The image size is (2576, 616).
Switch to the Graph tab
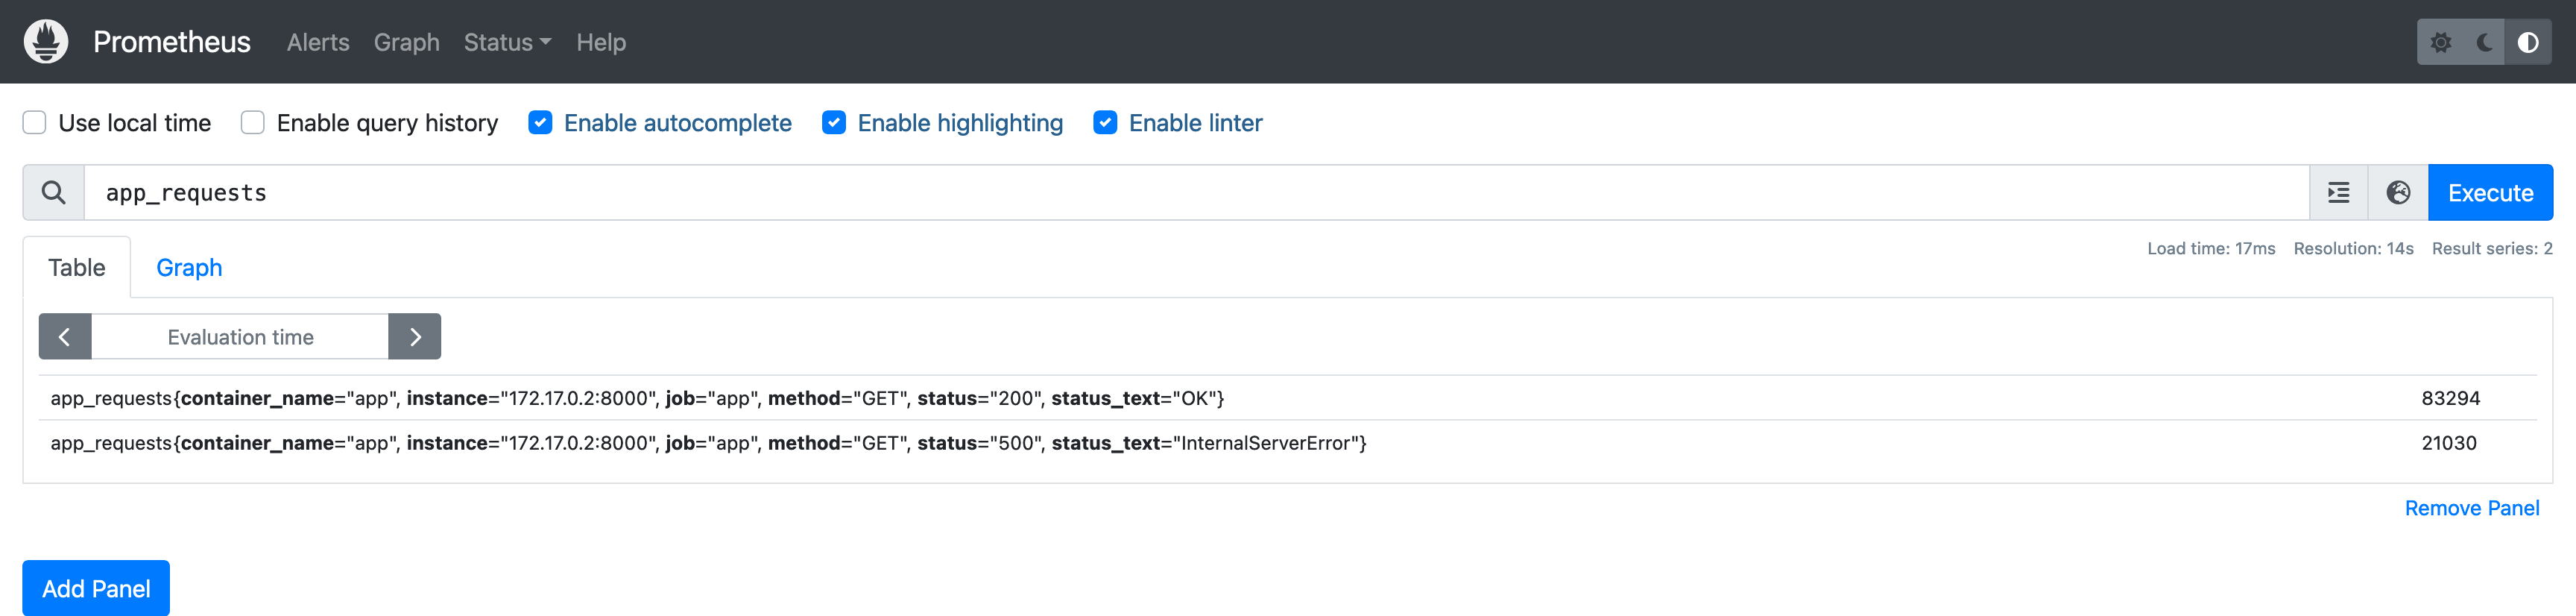(189, 268)
